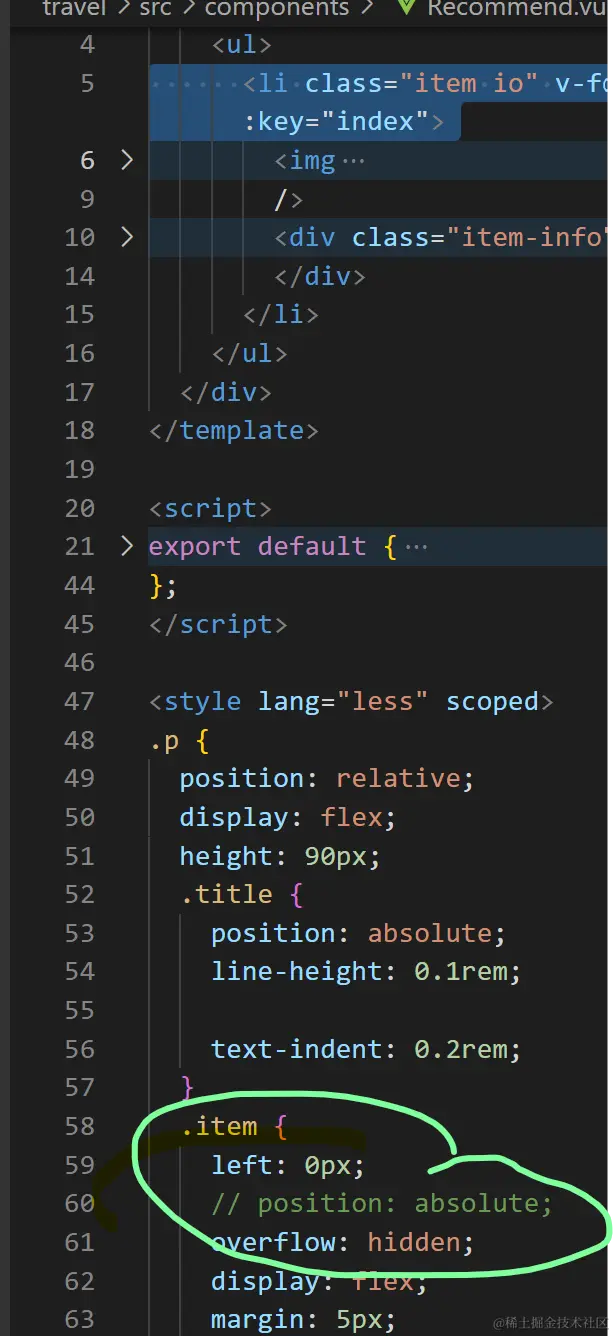This screenshot has width=614, height=1336.
Task: Expand the folded item-info div on line 10
Action: pos(126,237)
